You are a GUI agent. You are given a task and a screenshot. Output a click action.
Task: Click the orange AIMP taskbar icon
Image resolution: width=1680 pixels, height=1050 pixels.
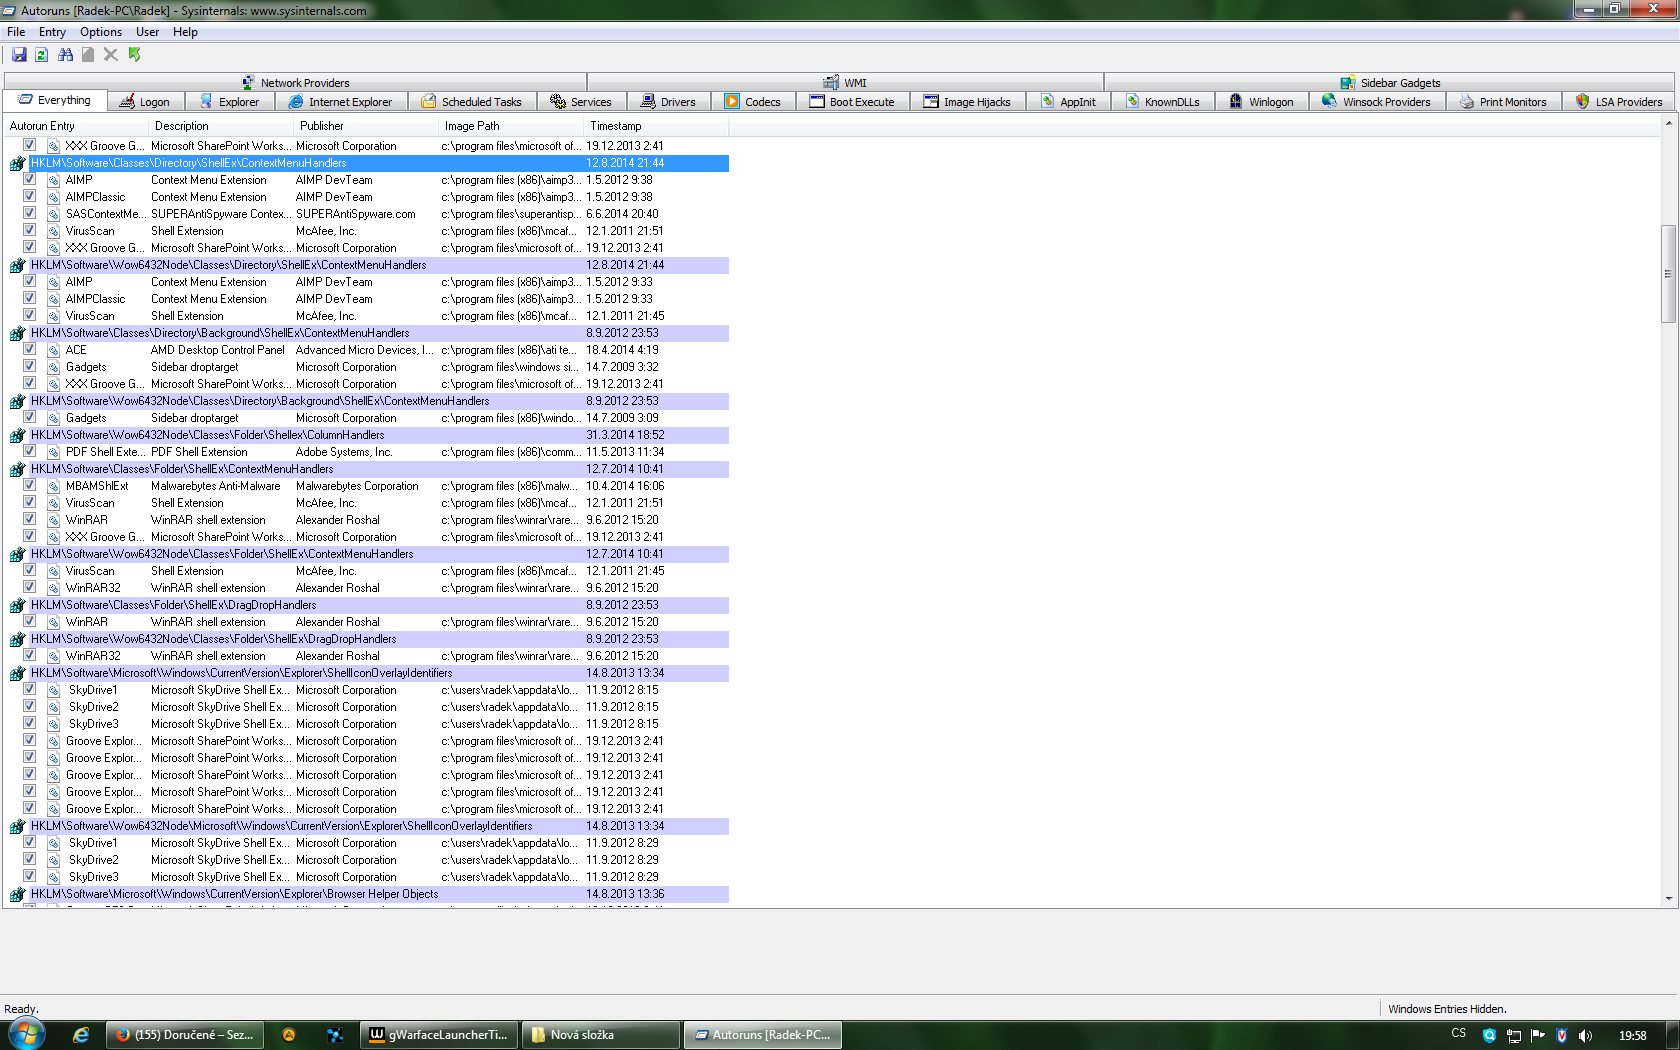tap(289, 1035)
